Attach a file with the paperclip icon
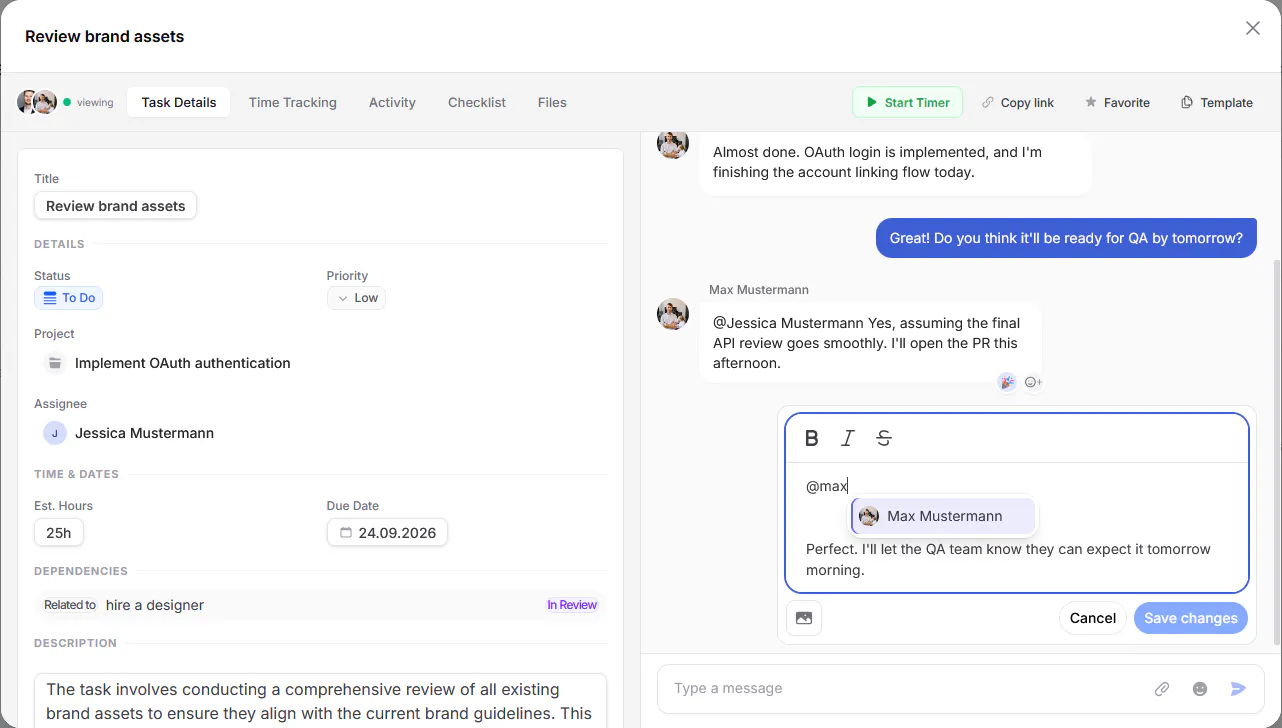Screen dimensions: 1282x728 click(x=1162, y=688)
